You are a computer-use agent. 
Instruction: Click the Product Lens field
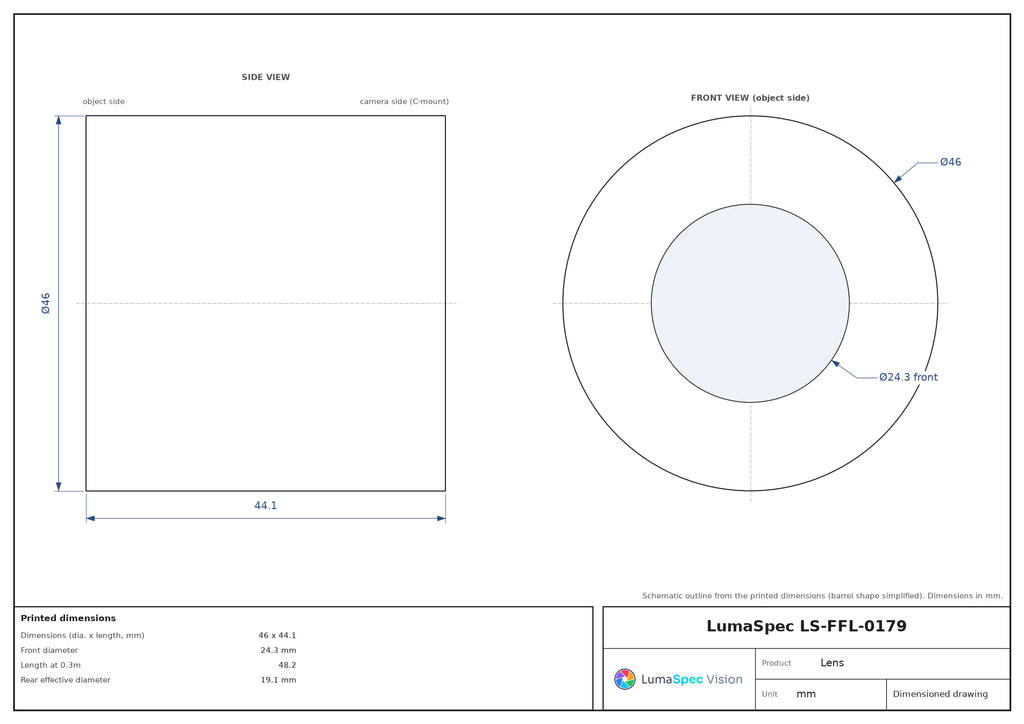tap(882, 663)
